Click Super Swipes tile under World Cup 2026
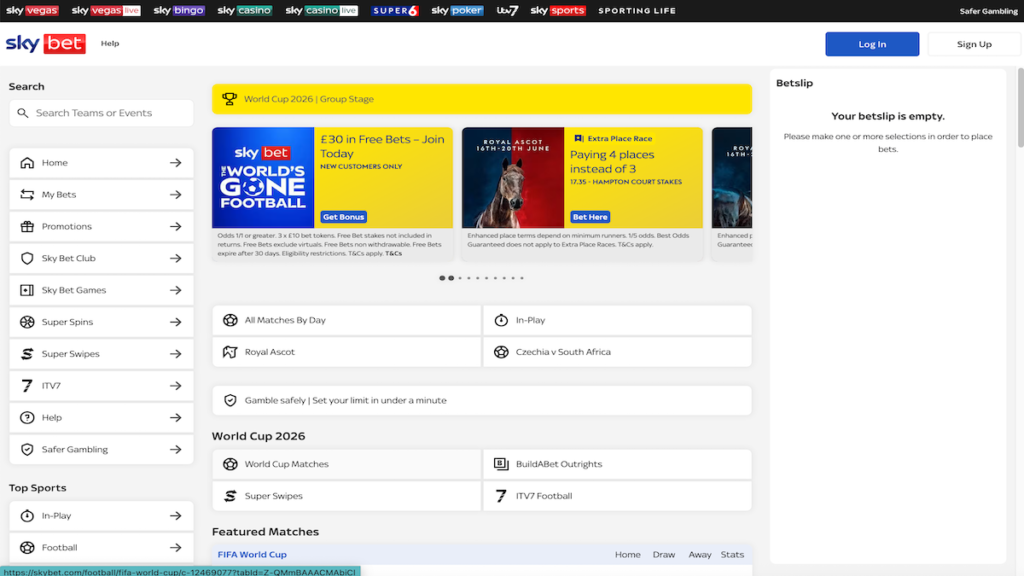This screenshot has height=576, width=1024. [346, 496]
